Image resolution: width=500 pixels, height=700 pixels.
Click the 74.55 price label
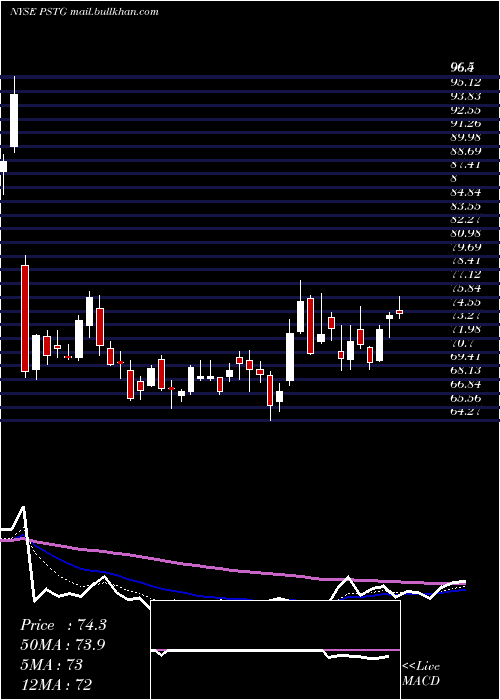coord(465,302)
